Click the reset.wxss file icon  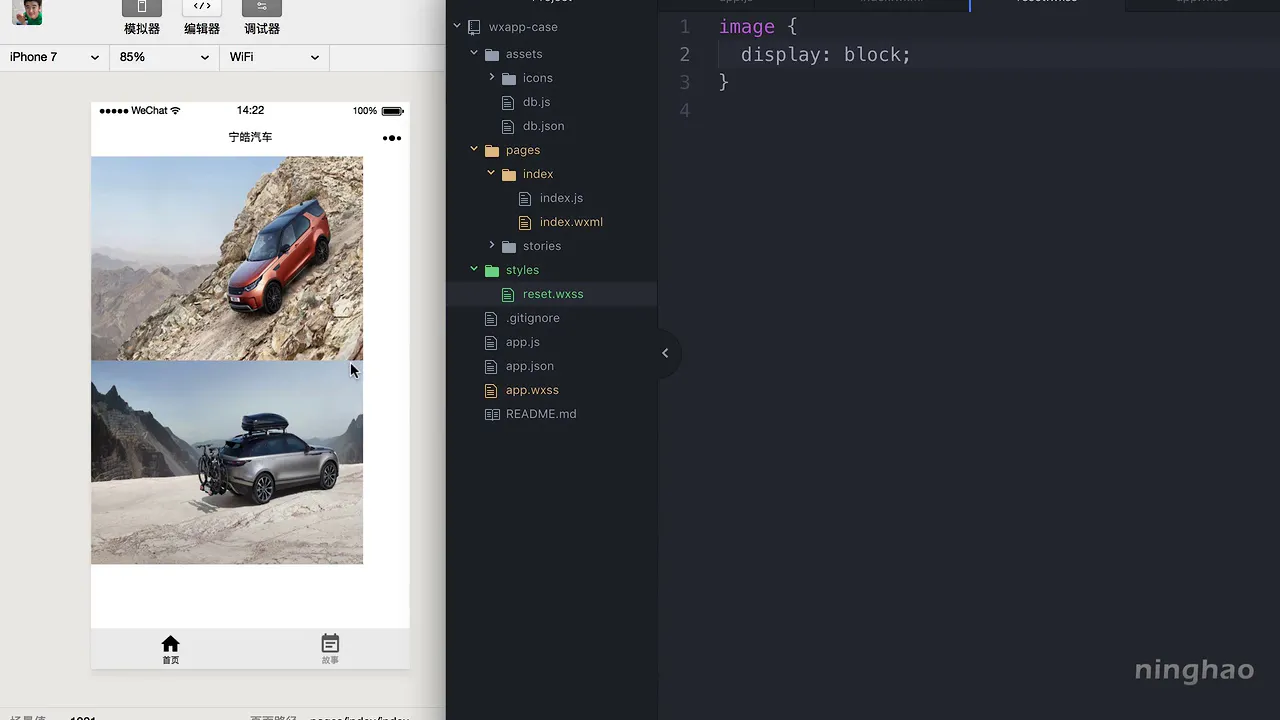(x=507, y=294)
